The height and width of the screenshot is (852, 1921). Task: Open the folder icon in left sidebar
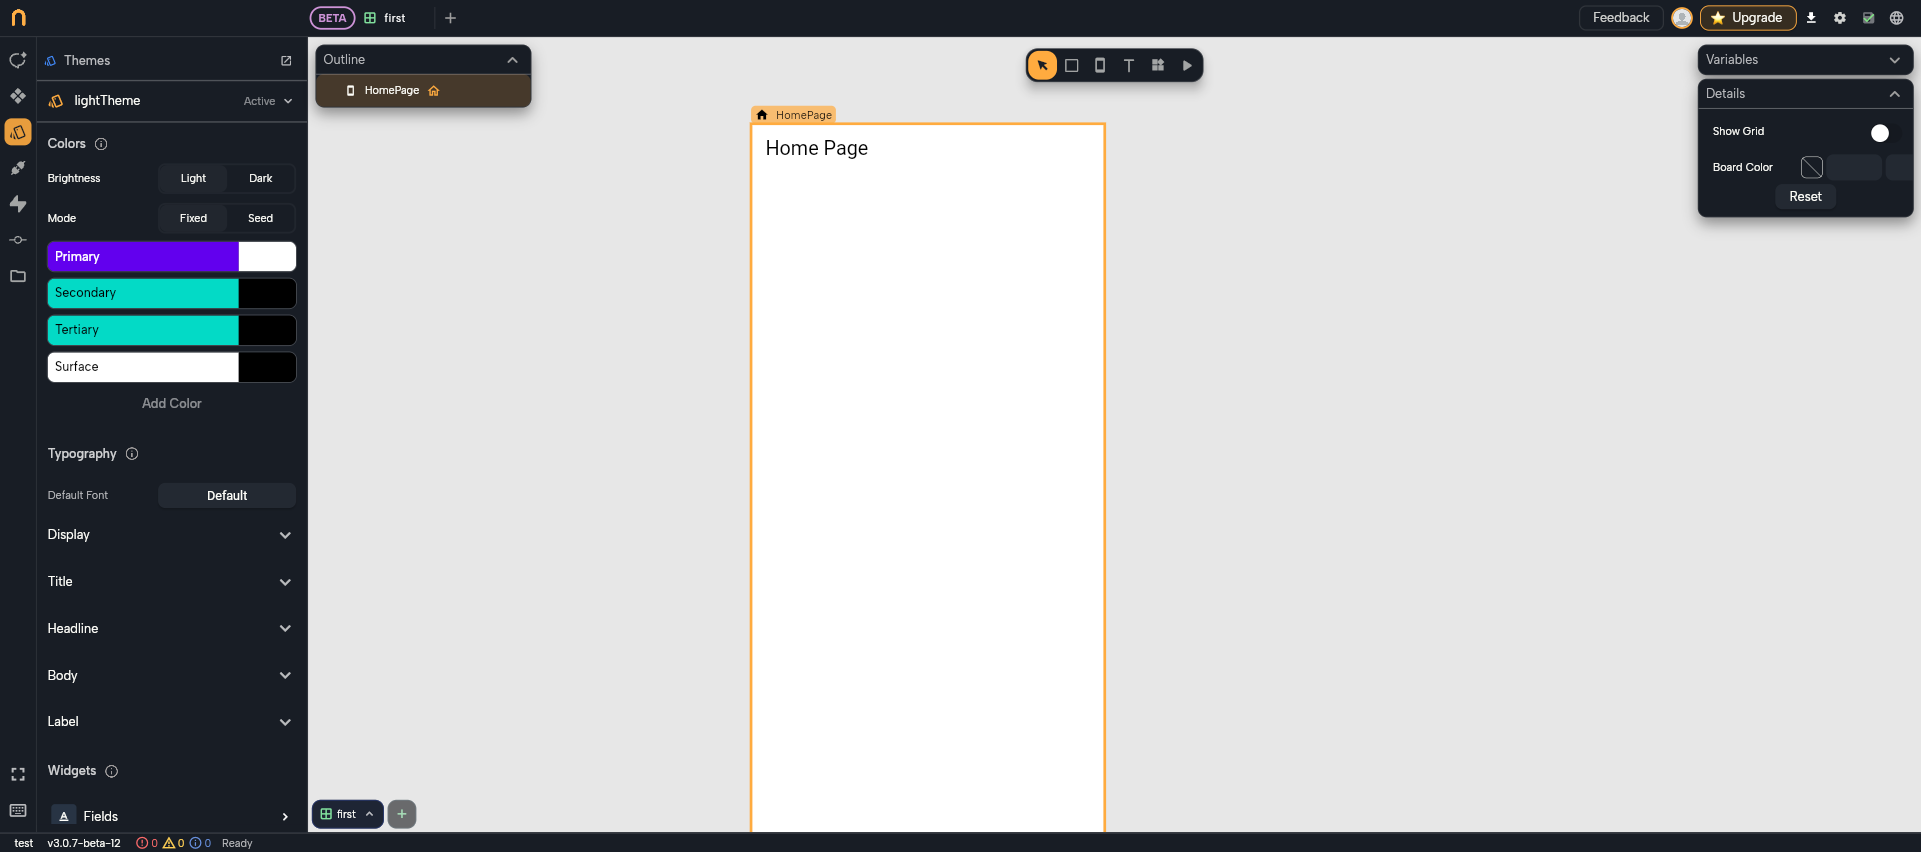pos(18,276)
